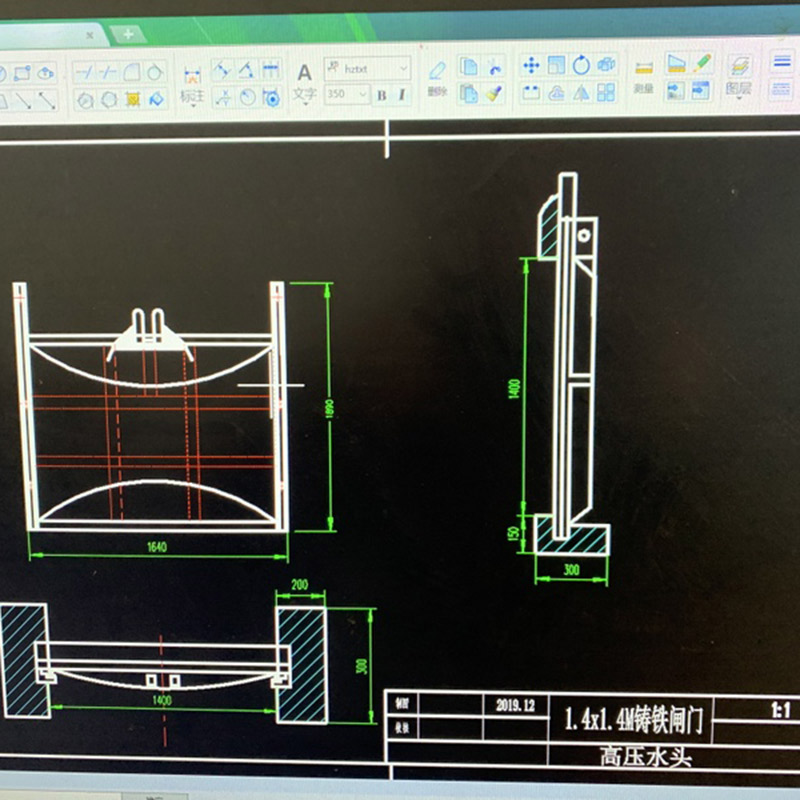The image size is (800, 800).
Task: Select the format painter brush
Action: coord(493,93)
